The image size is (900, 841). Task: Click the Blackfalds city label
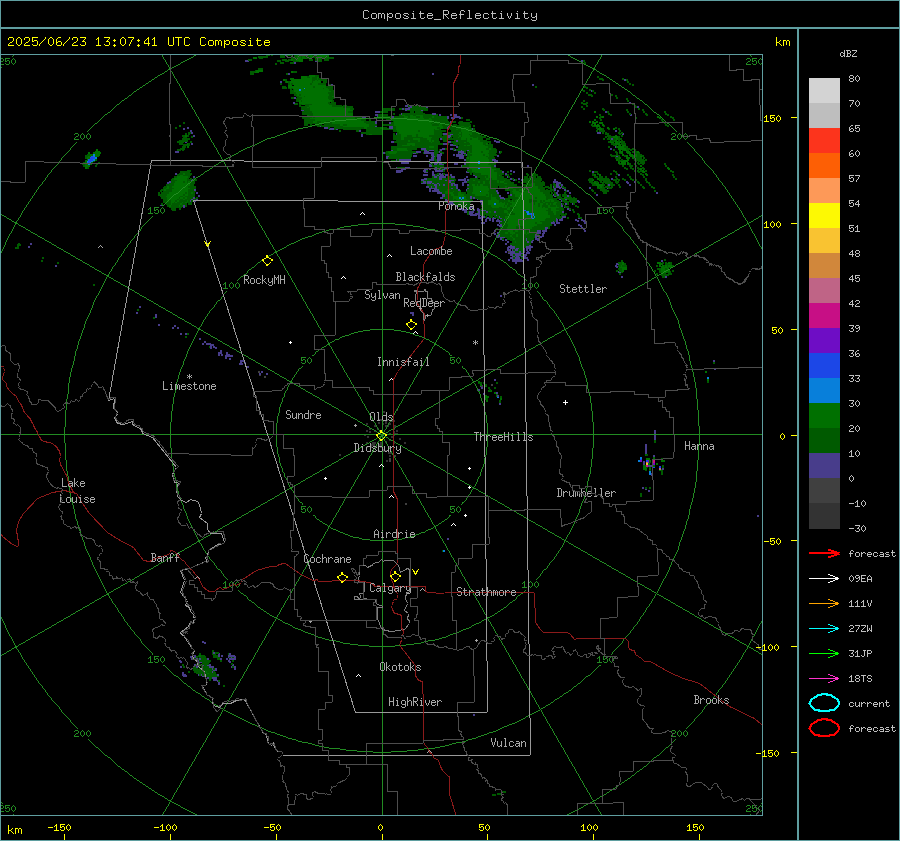425,277
